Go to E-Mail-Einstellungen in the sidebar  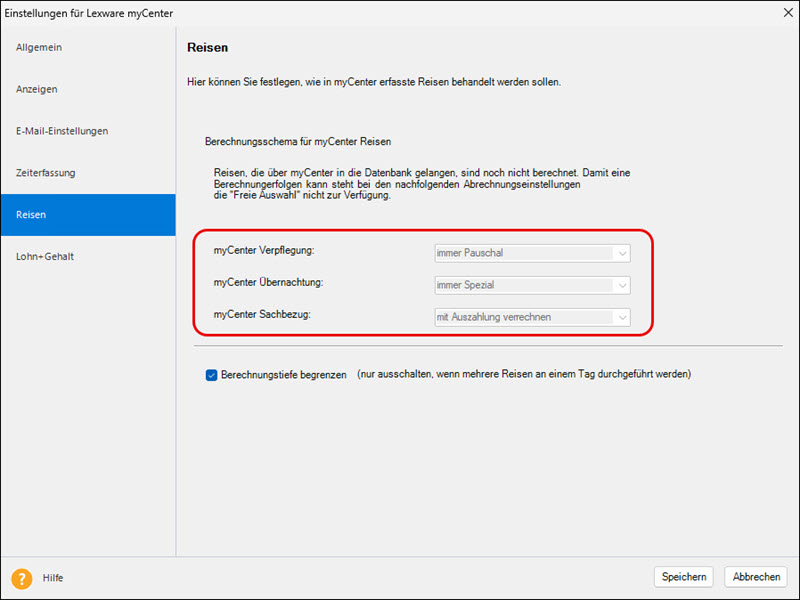pos(62,131)
